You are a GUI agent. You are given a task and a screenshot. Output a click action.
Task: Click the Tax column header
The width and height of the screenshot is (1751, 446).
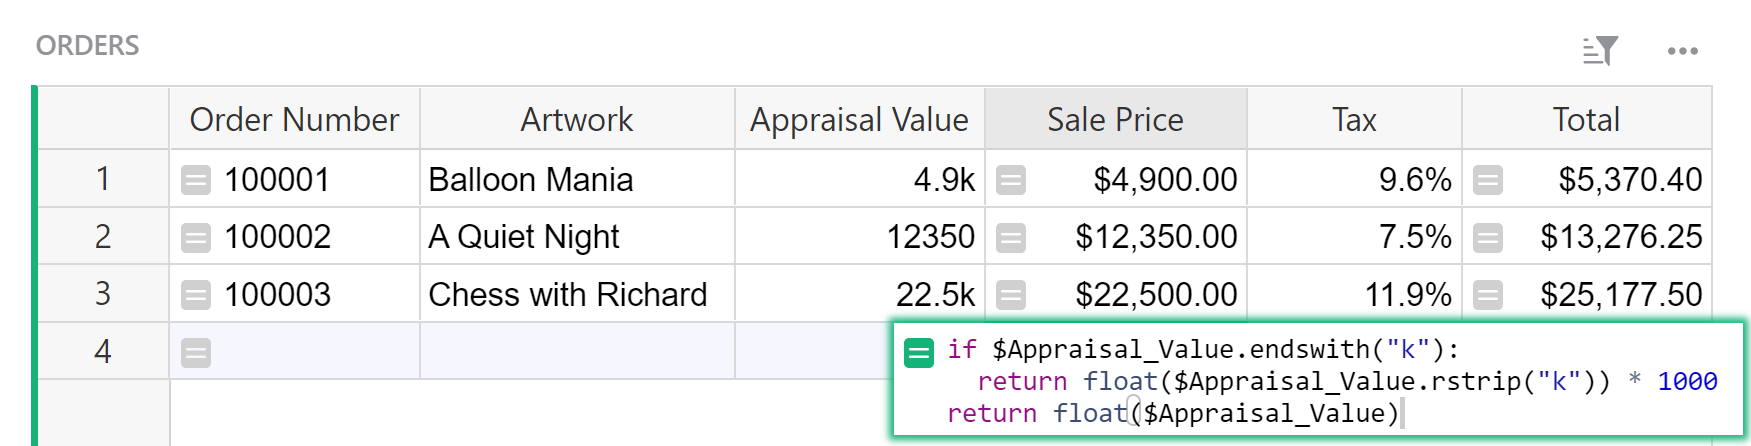(1354, 119)
